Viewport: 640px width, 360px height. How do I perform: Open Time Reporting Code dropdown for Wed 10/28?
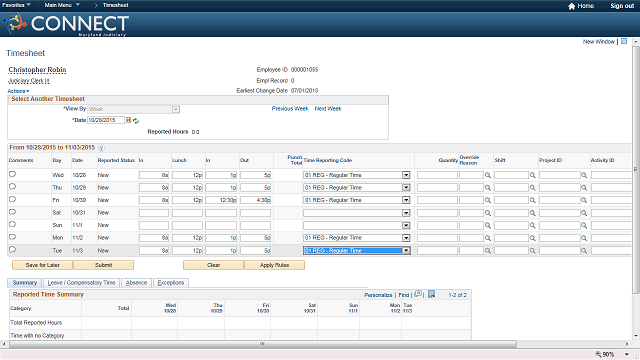(406, 175)
